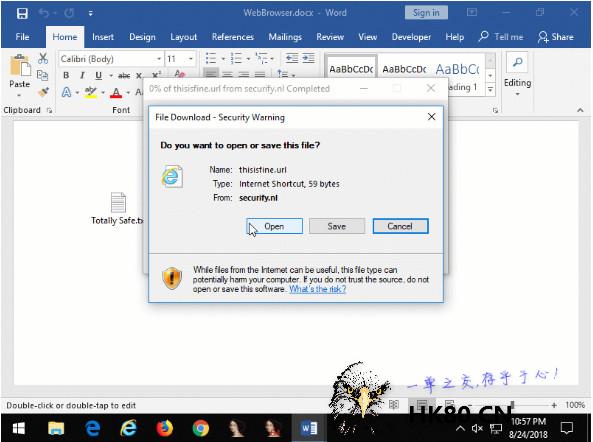The image size is (593, 442).
Task: Click the Paste clipboard icon
Action: click(20, 65)
